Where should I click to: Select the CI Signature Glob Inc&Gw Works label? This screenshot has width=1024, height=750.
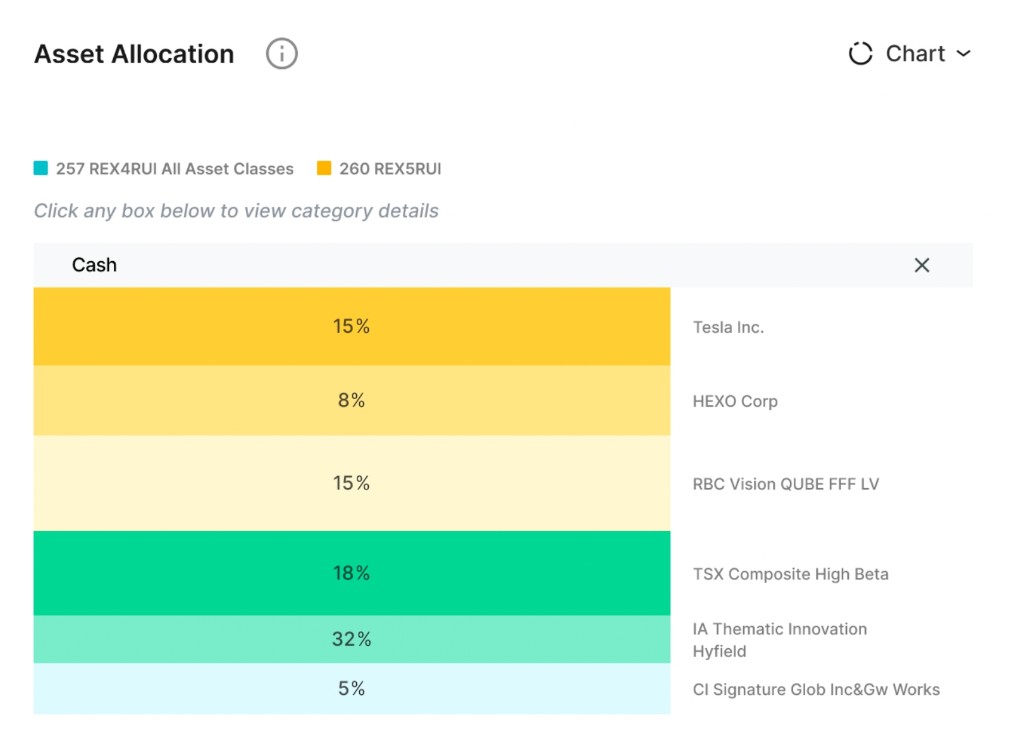click(x=816, y=690)
